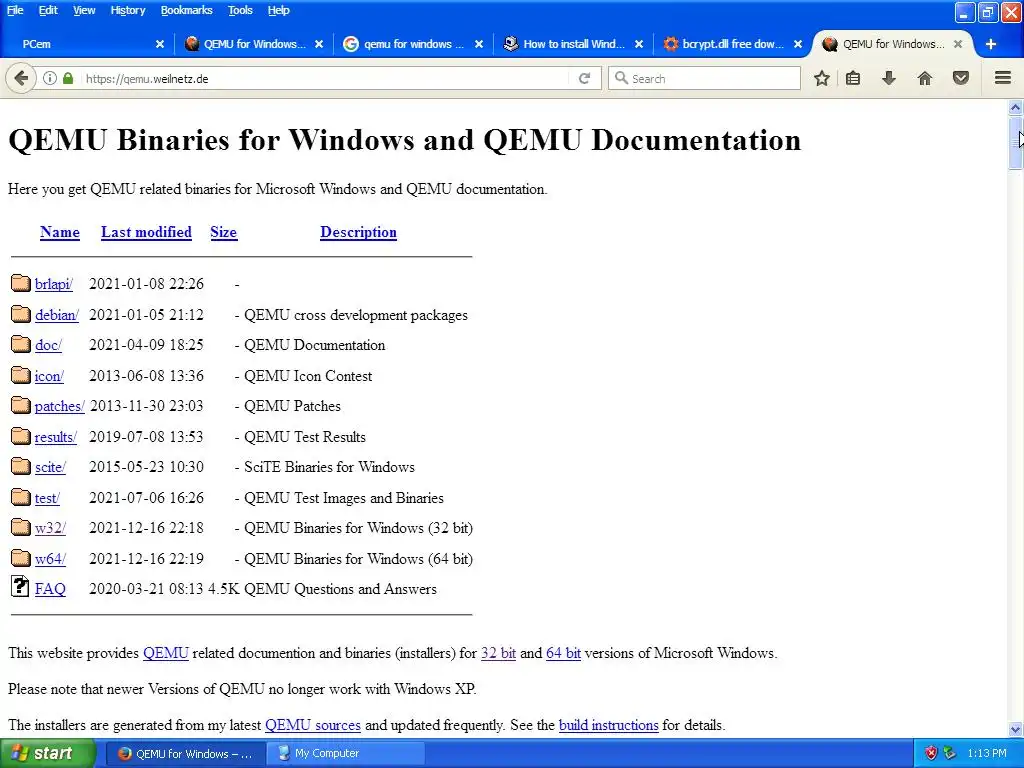Switch to the 'qemu for windows' Google tab

413,44
